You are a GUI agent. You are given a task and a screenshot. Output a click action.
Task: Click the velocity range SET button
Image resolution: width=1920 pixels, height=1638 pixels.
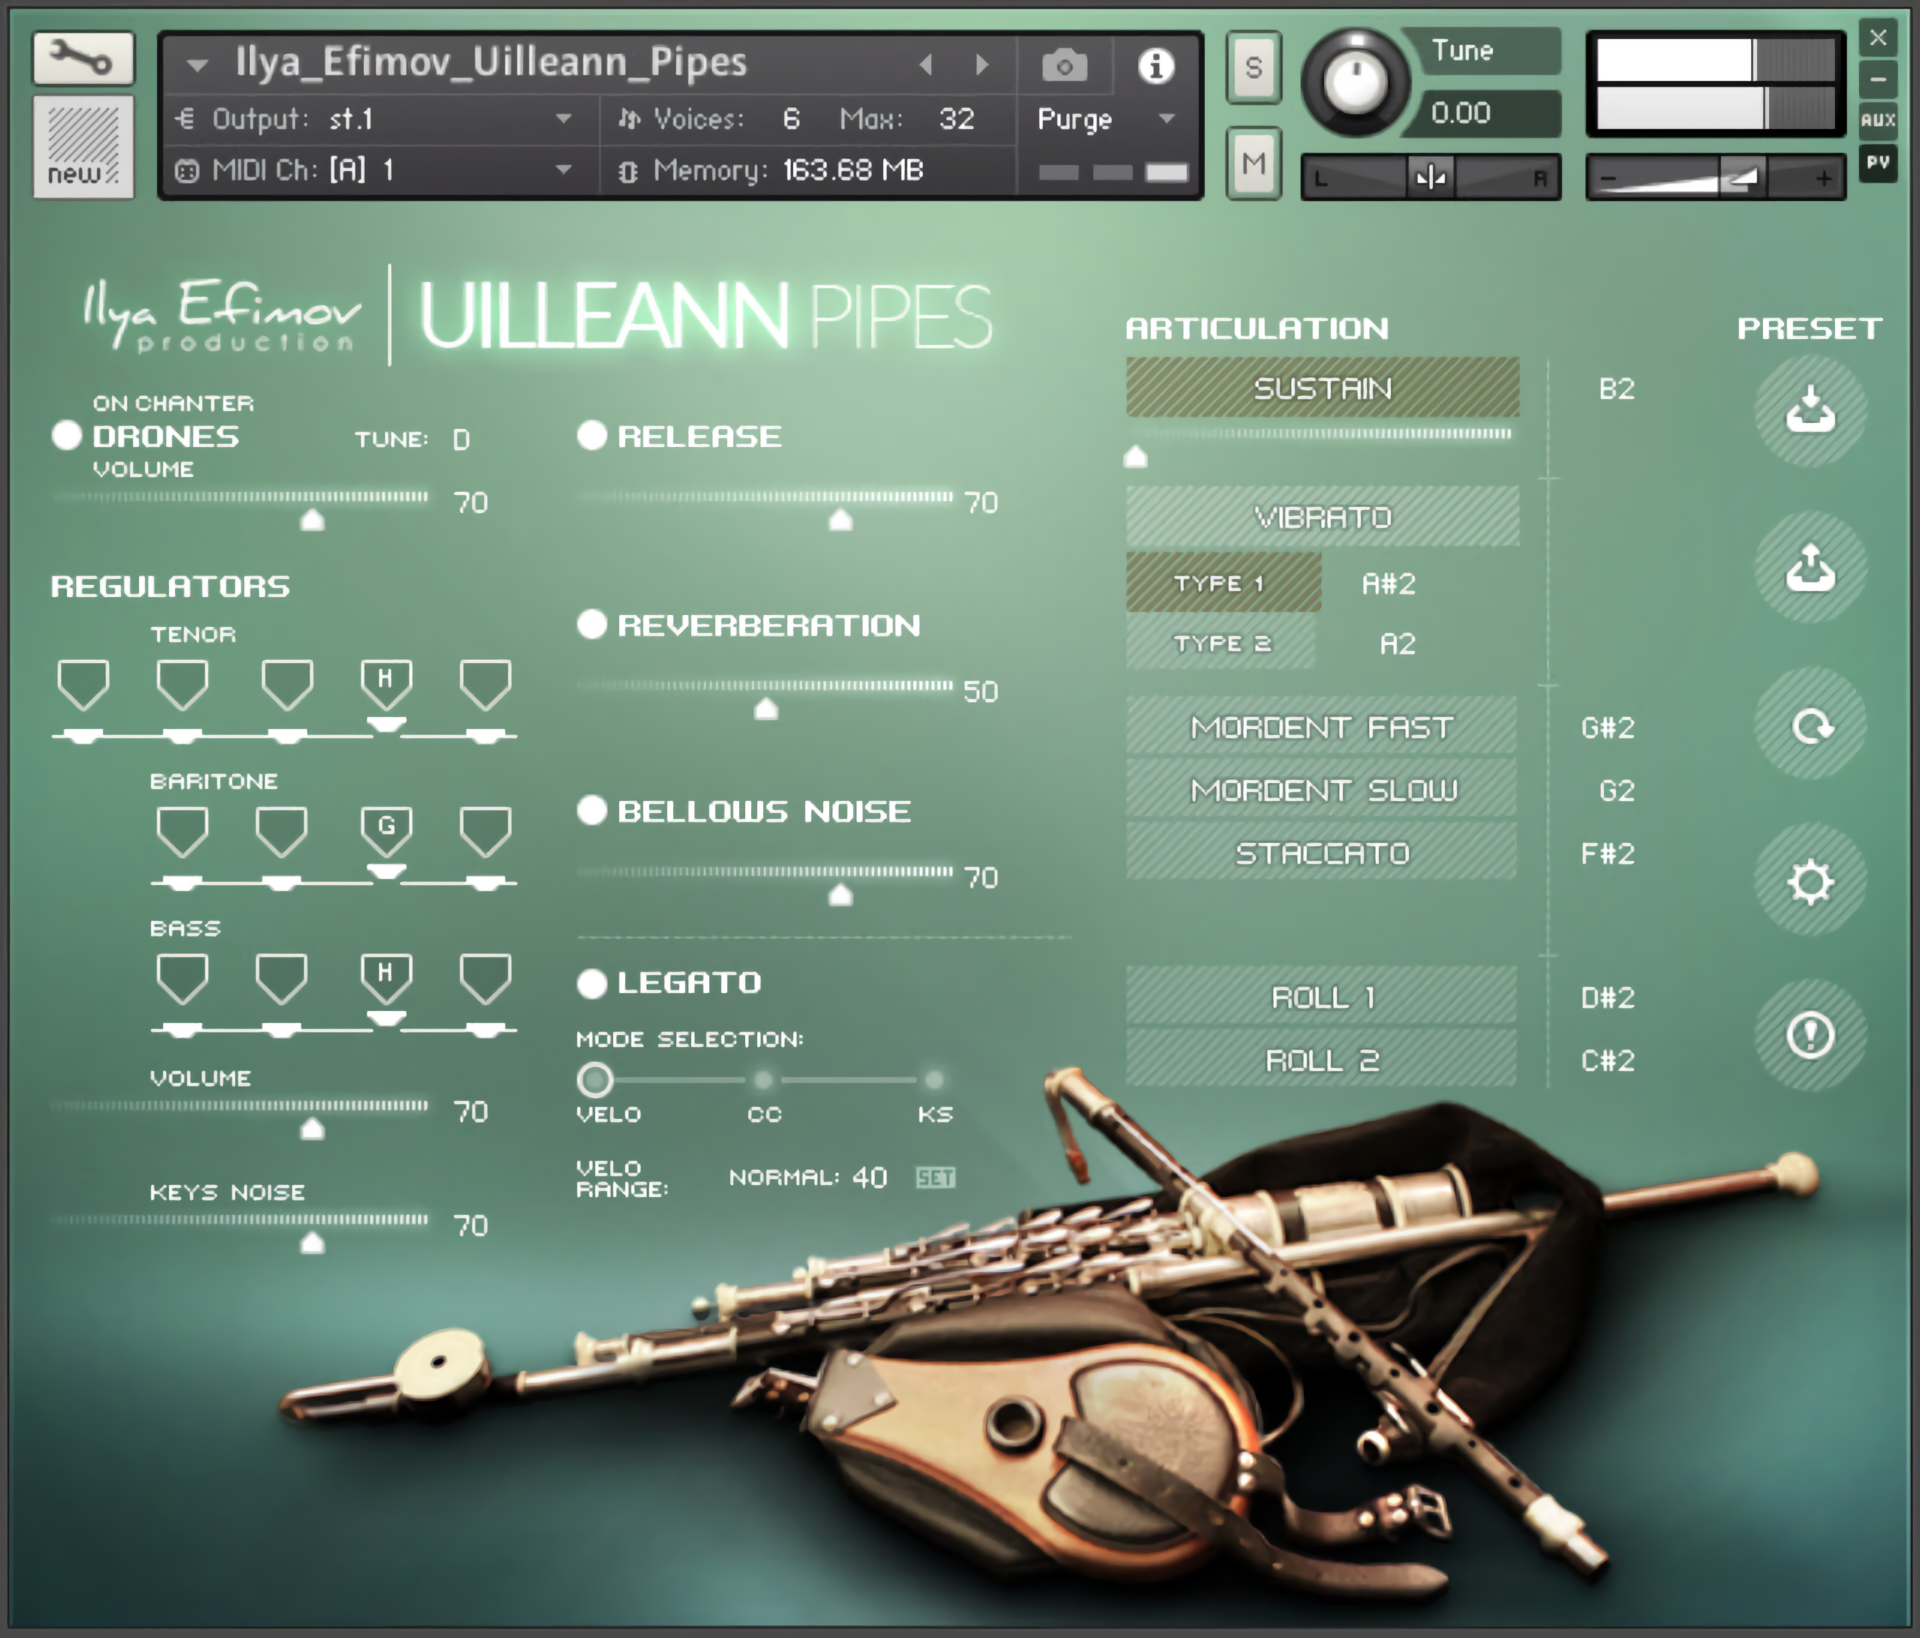pos(935,1177)
